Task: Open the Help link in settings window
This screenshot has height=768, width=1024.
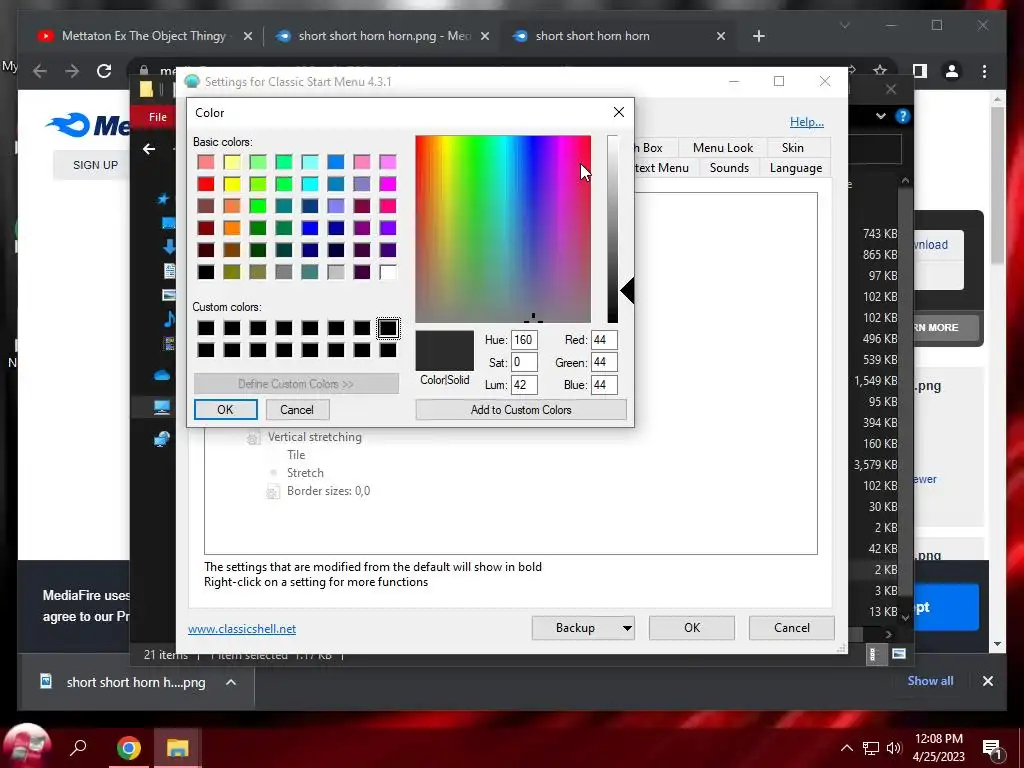Action: (807, 122)
